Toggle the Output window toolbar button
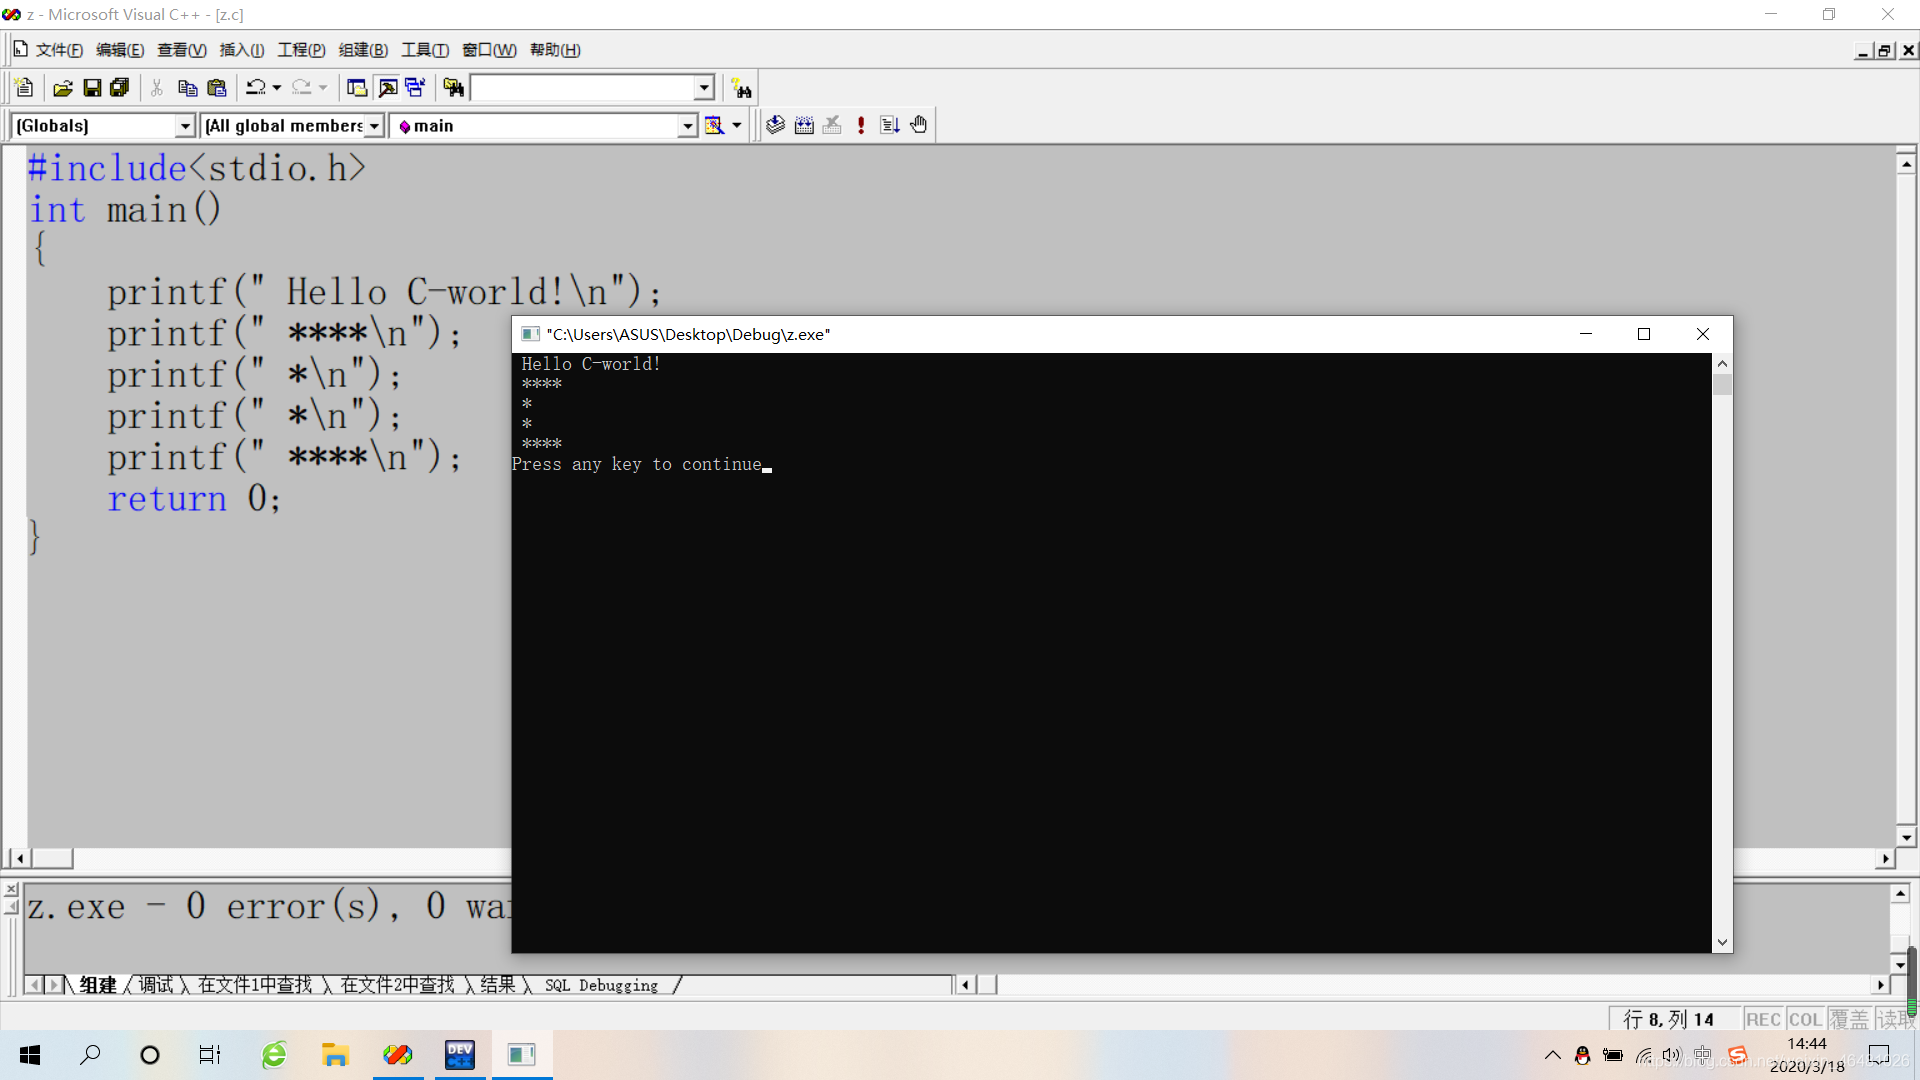1920x1080 pixels. (387, 88)
